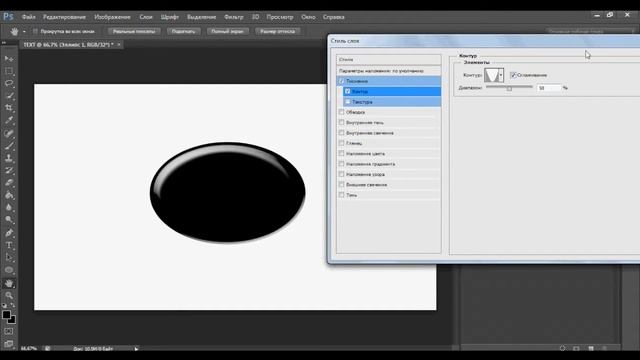Image resolution: width=640 pixels, height=360 pixels.
Task: Select the History Brush tool
Action: (x=9, y=170)
